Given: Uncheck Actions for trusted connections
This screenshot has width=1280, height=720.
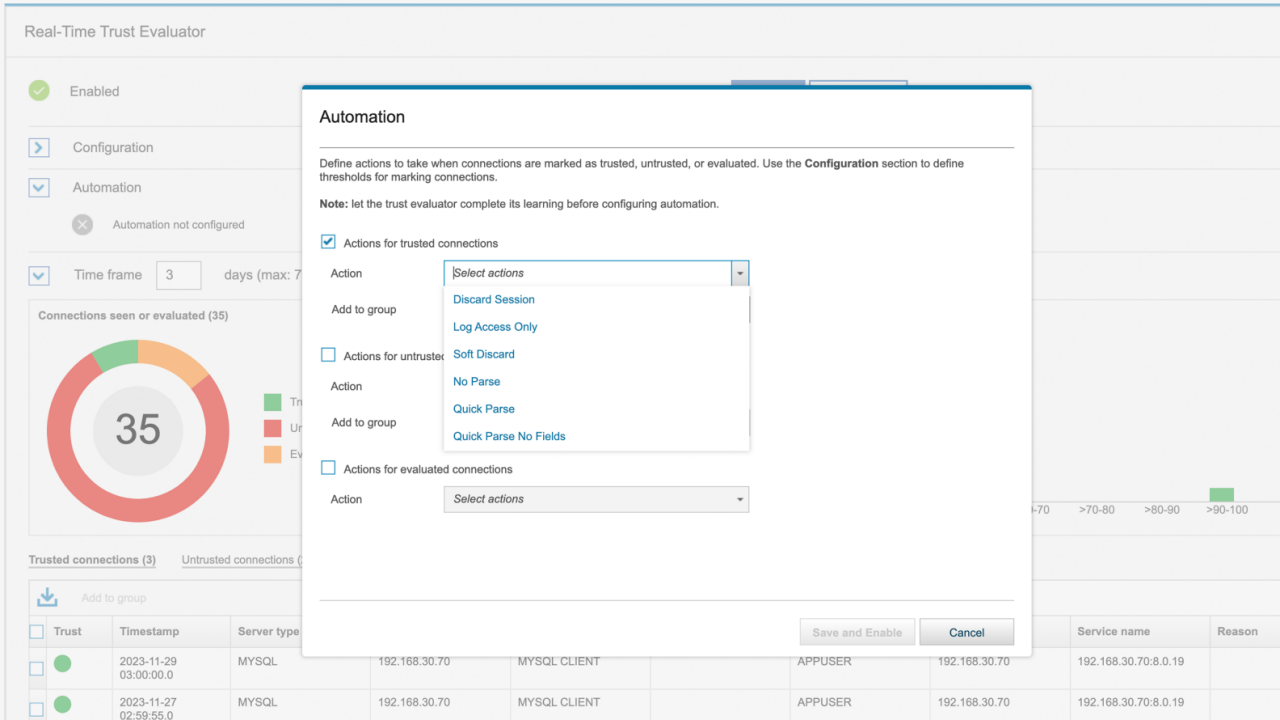Looking at the screenshot, I should point(327,241).
